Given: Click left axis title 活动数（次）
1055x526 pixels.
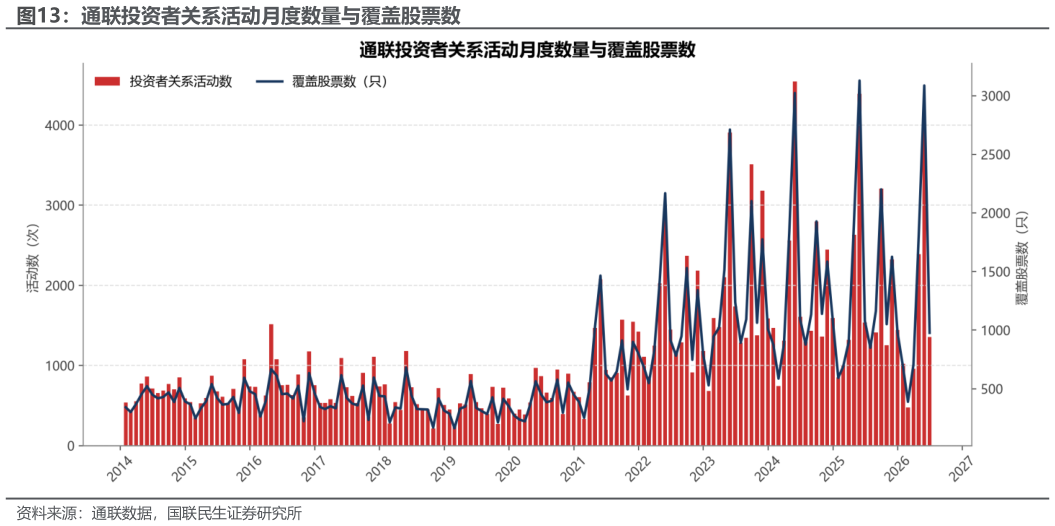Looking at the screenshot, I should pyautogui.click(x=34, y=258).
